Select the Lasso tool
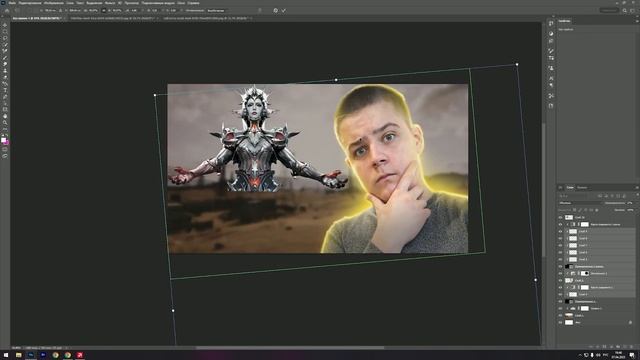 click(5, 38)
